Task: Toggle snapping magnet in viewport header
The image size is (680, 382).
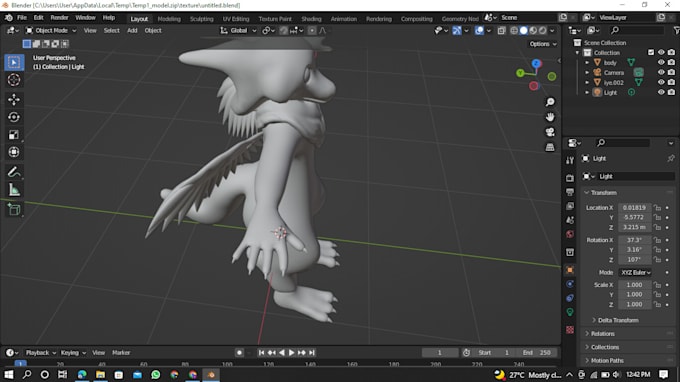Action: 284,30
